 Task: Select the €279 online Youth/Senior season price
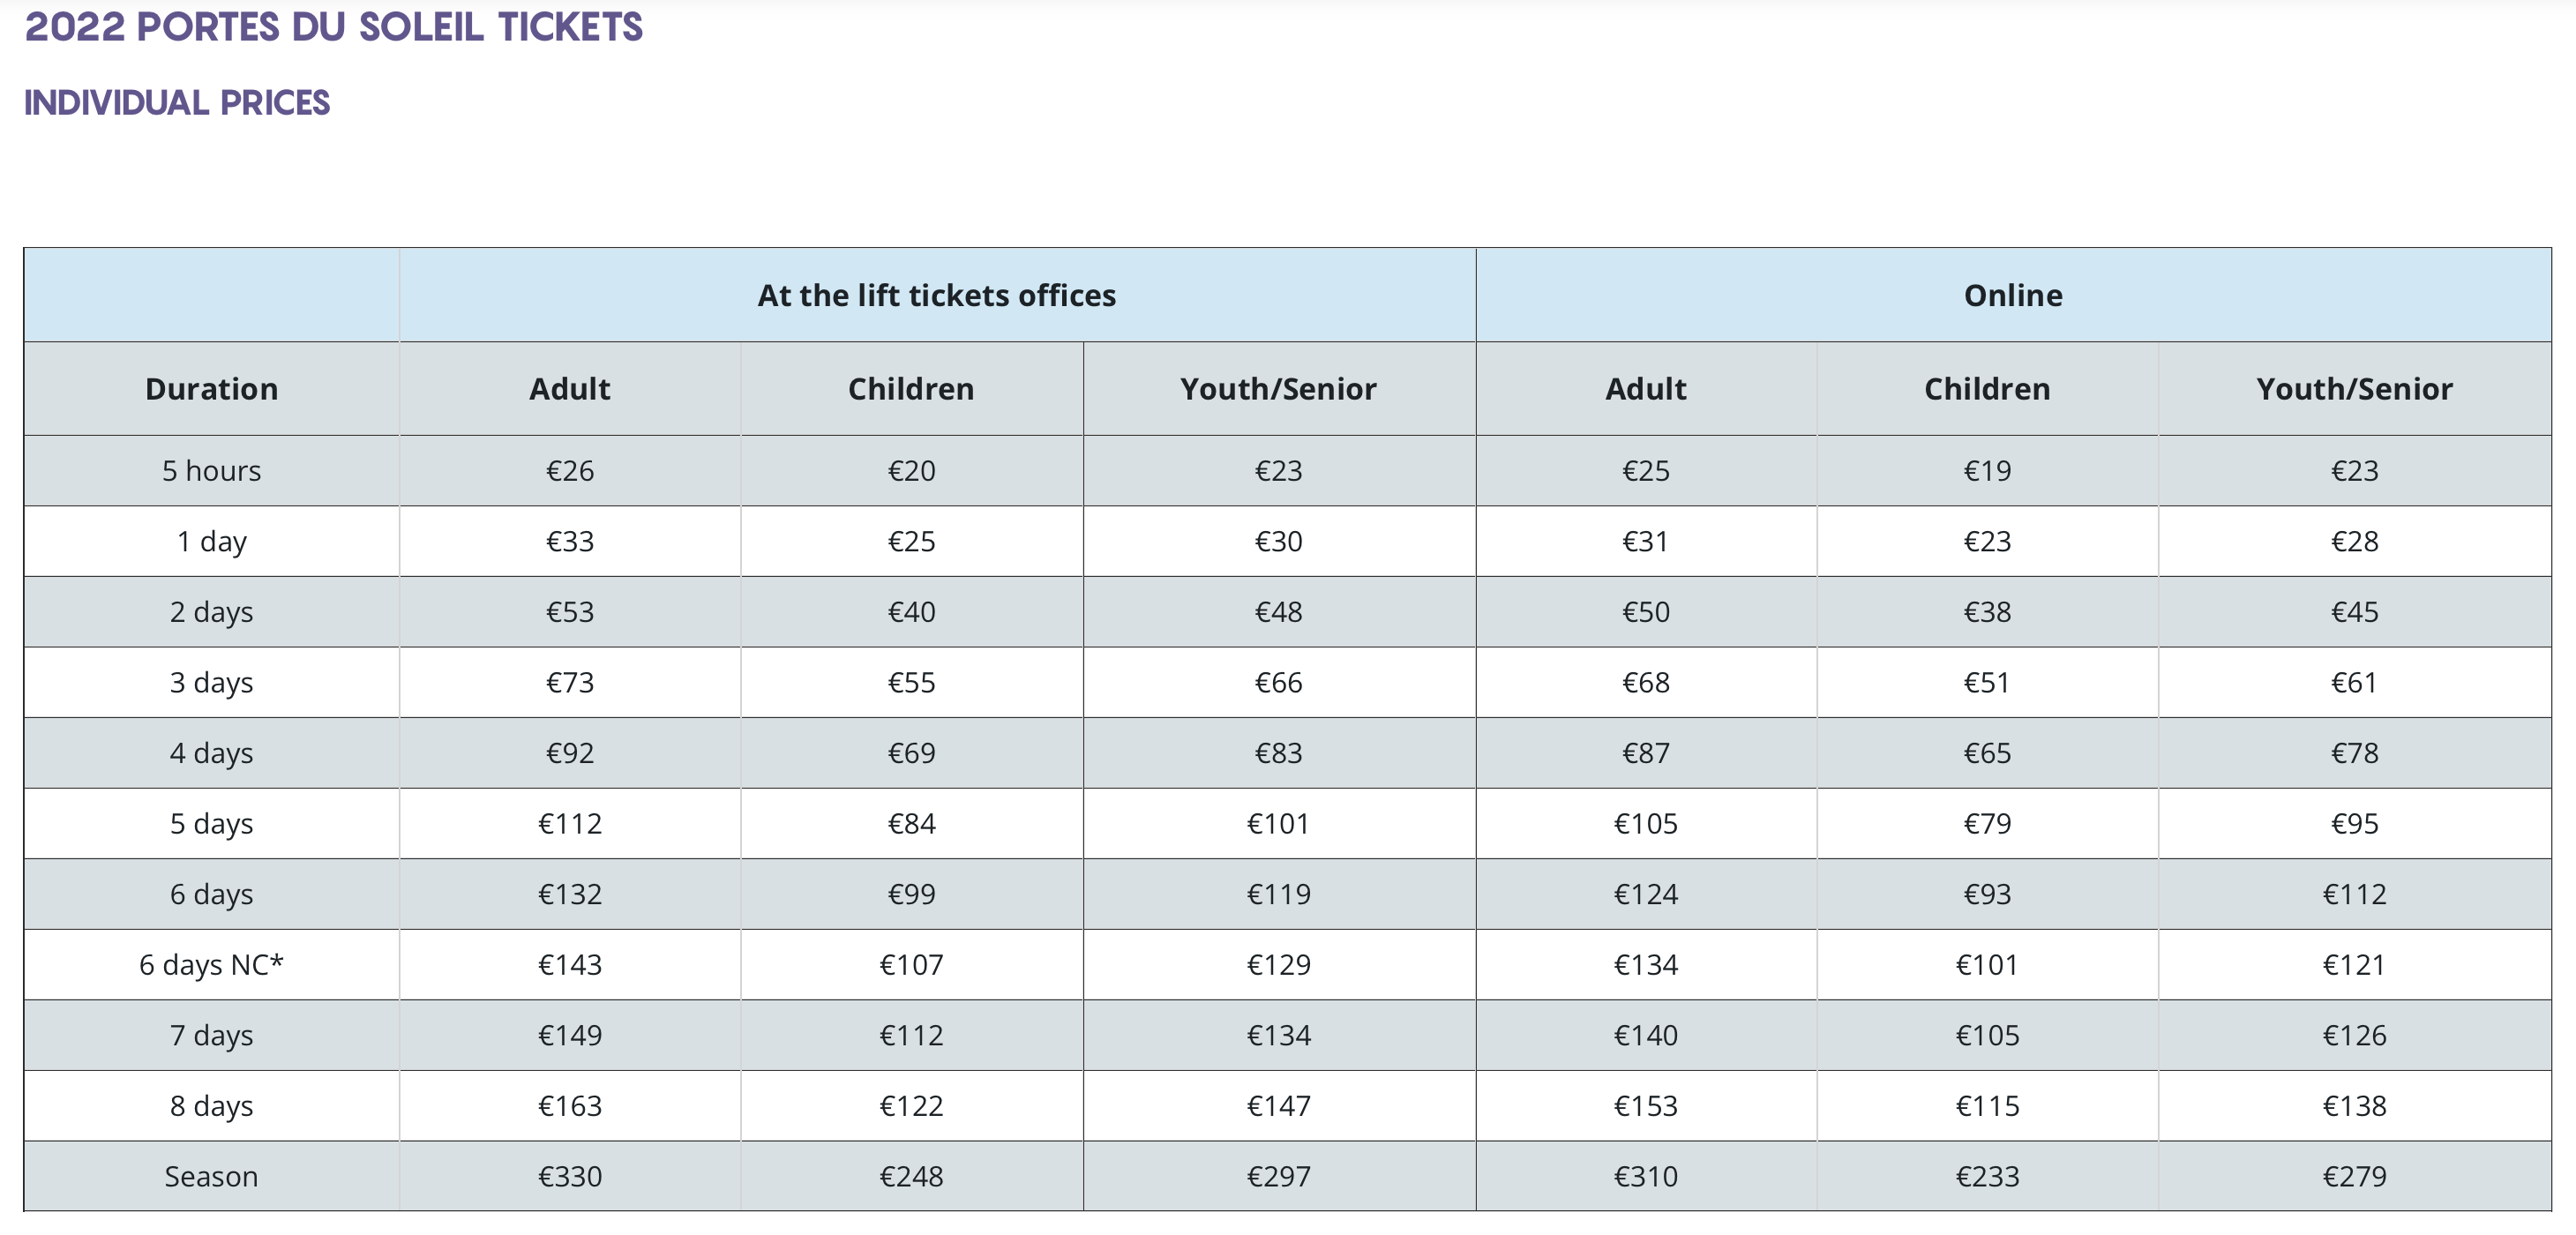click(x=2354, y=1176)
